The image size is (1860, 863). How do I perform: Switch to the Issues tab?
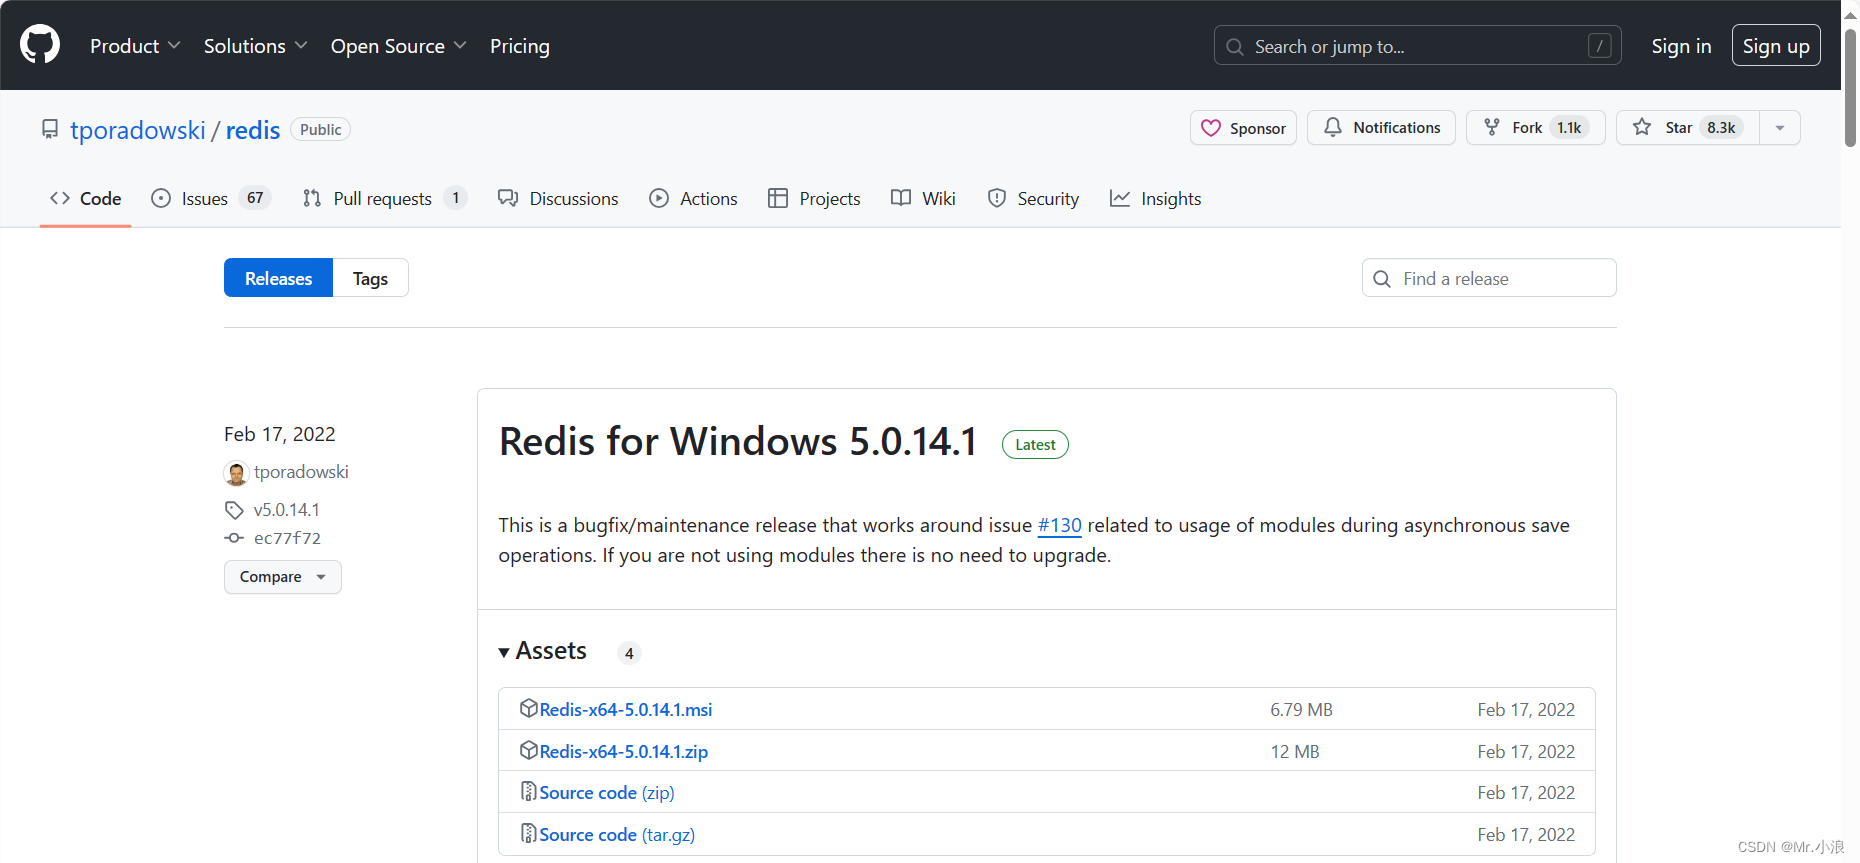[211, 198]
